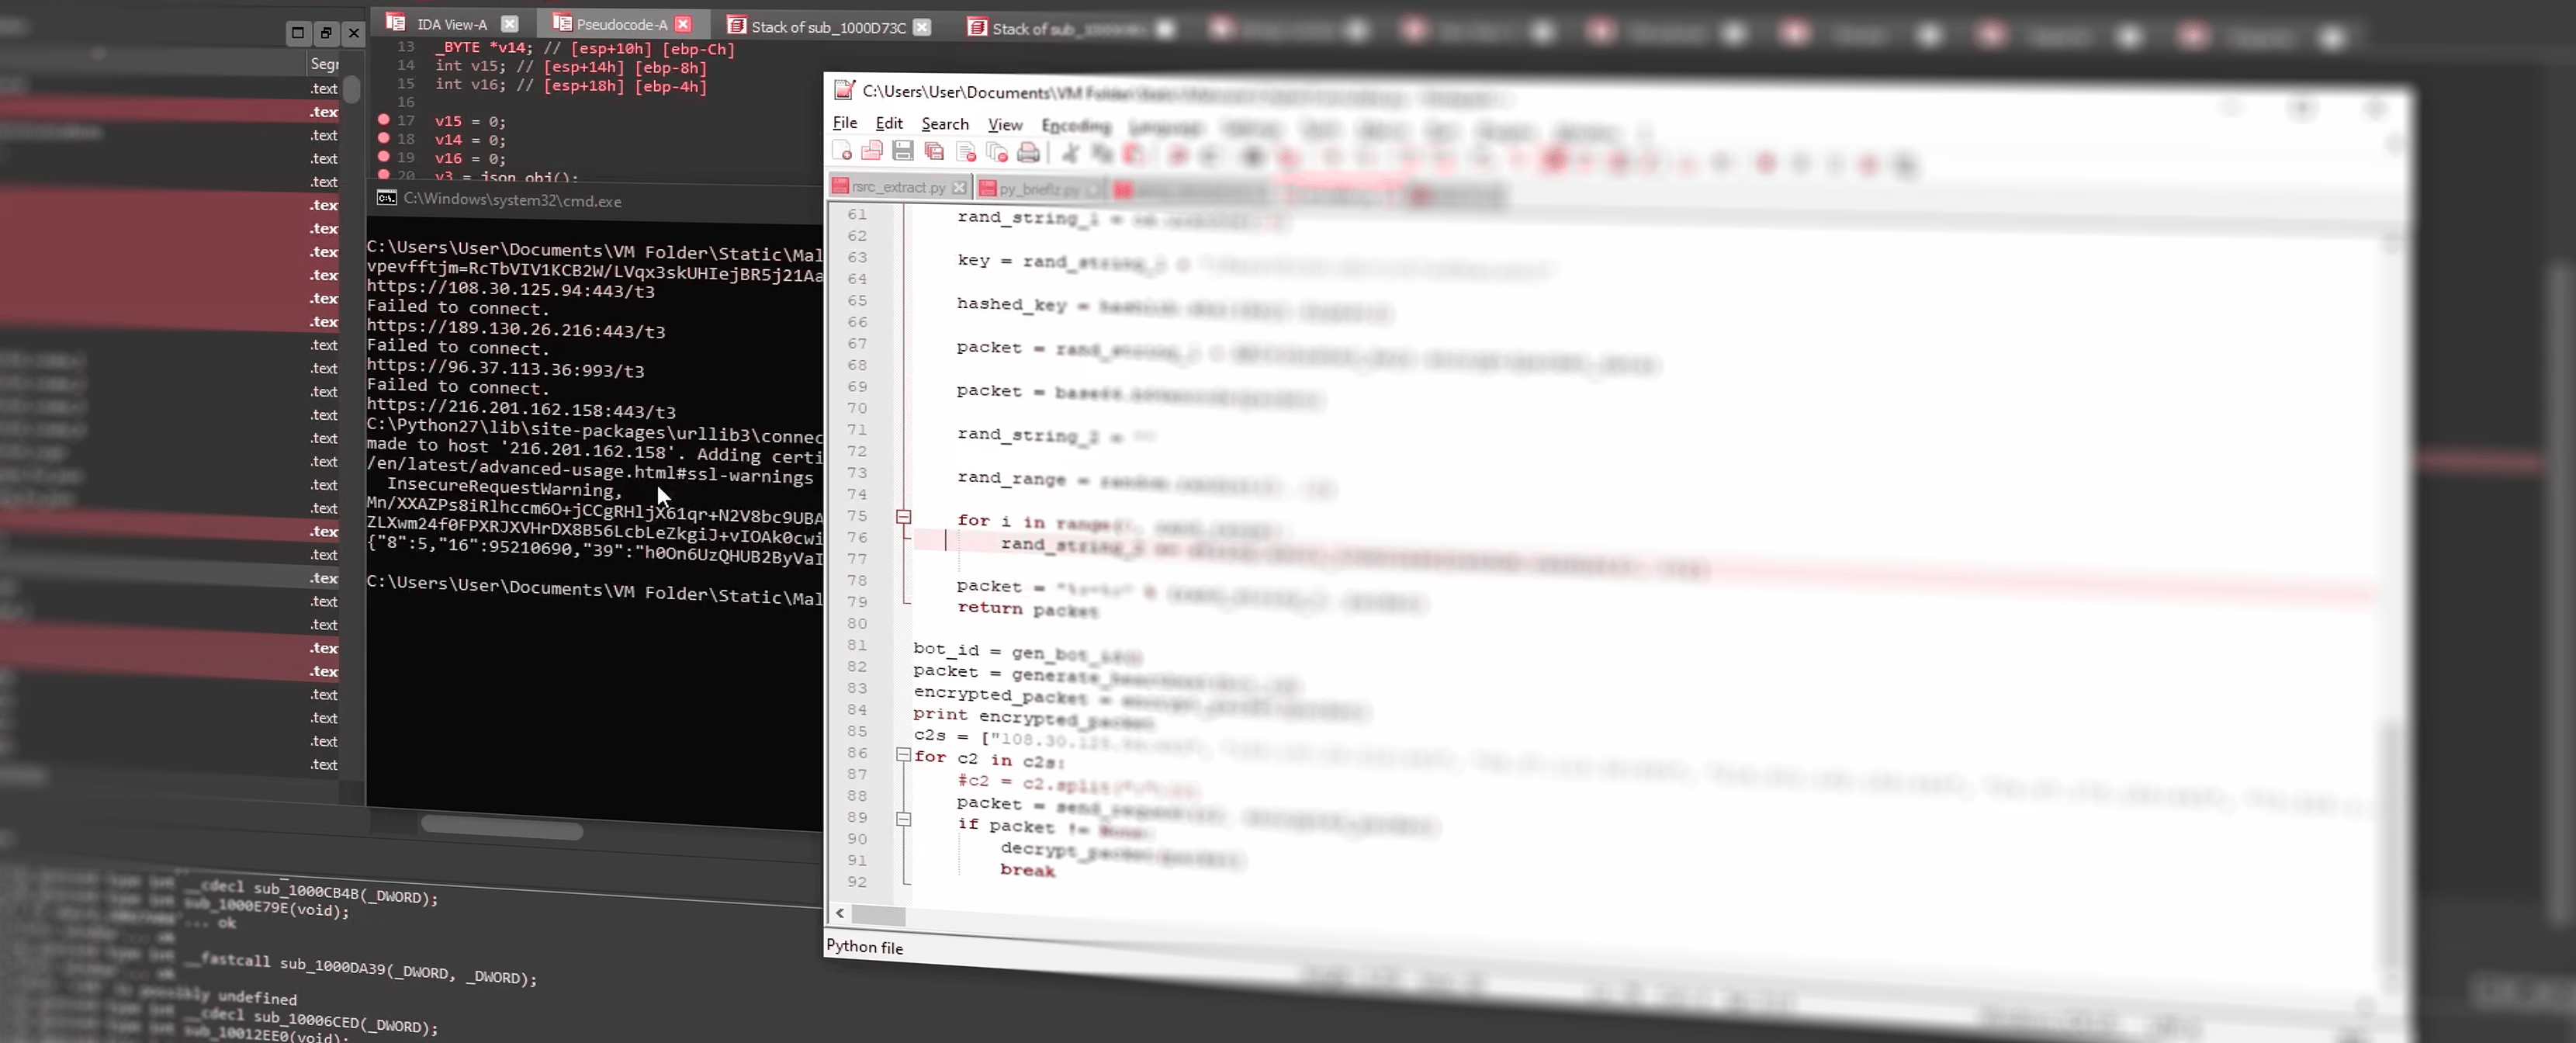Screen dimensions: 2576x1043
Task: Click the Save icon in Notepad++ toolbar
Action: 903,151
